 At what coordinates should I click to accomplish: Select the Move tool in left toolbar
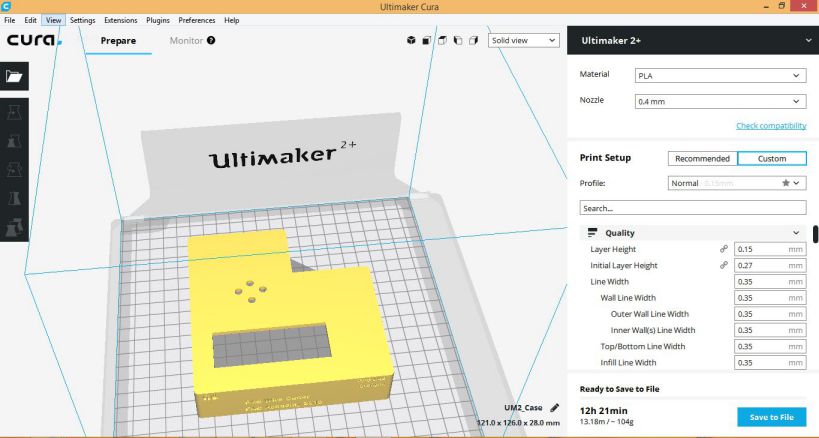pos(14,112)
